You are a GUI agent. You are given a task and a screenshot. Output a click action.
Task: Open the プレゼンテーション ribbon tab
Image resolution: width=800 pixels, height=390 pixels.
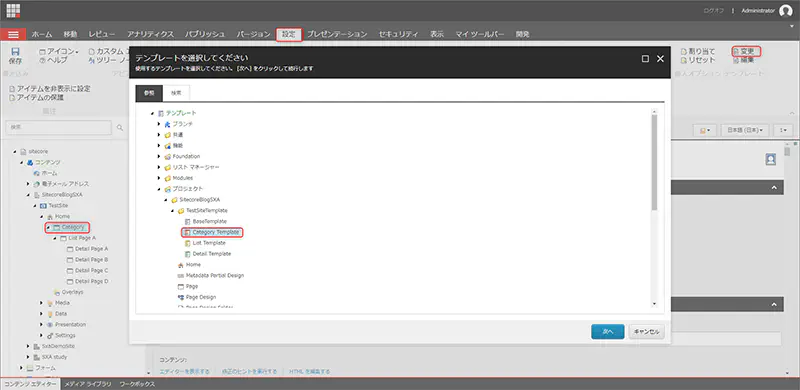pos(337,34)
